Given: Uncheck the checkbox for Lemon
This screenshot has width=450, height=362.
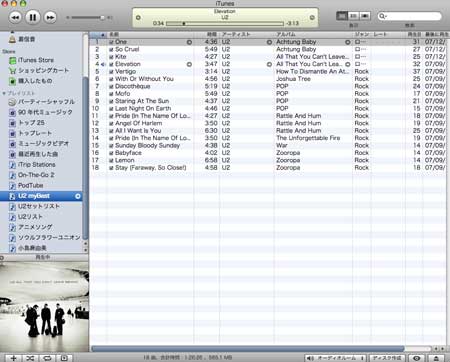Looking at the screenshot, I should [x=111, y=161].
